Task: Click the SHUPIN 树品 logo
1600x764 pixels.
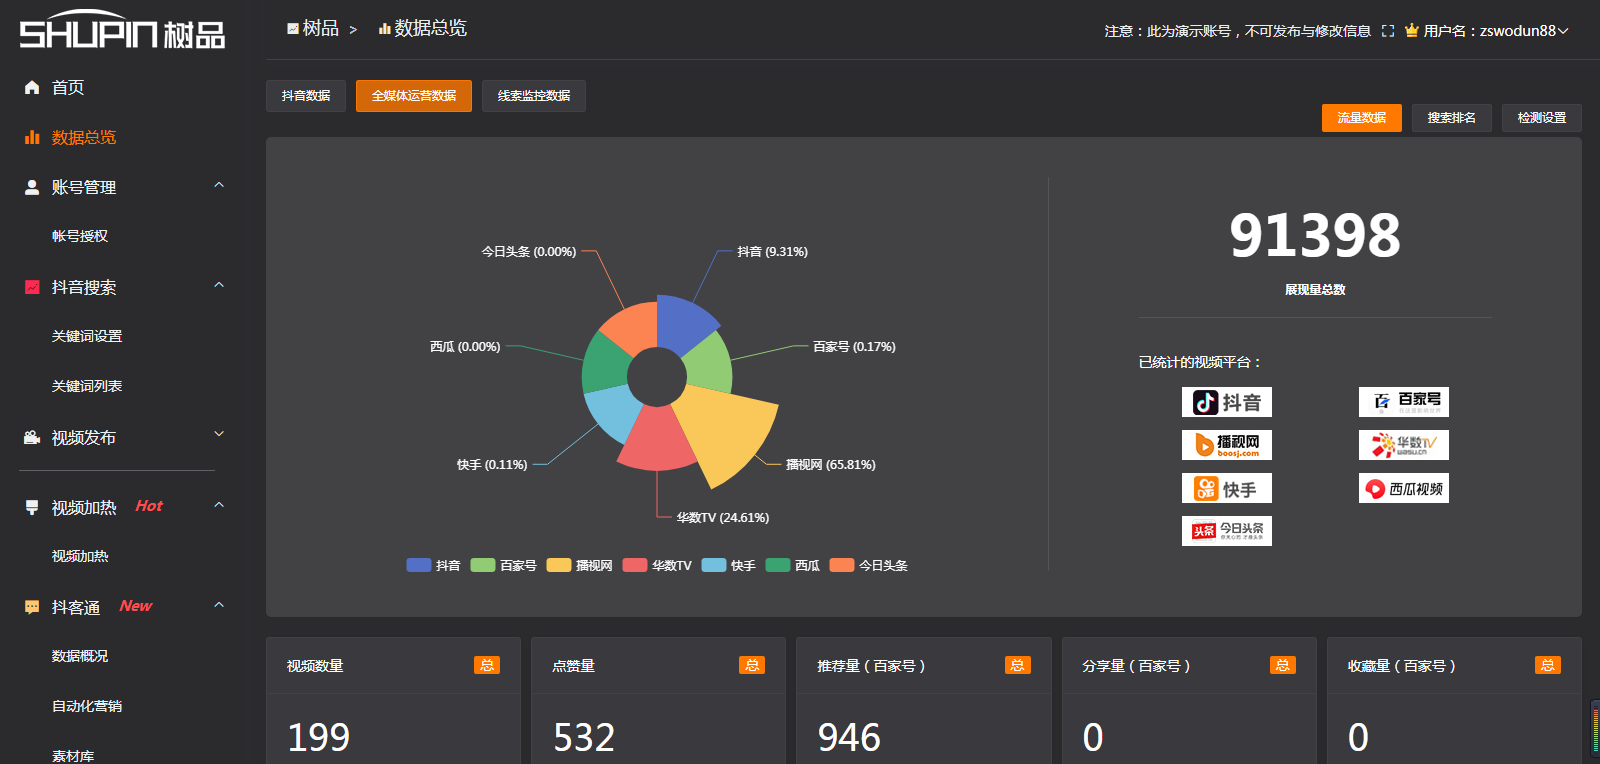Action: point(122,30)
